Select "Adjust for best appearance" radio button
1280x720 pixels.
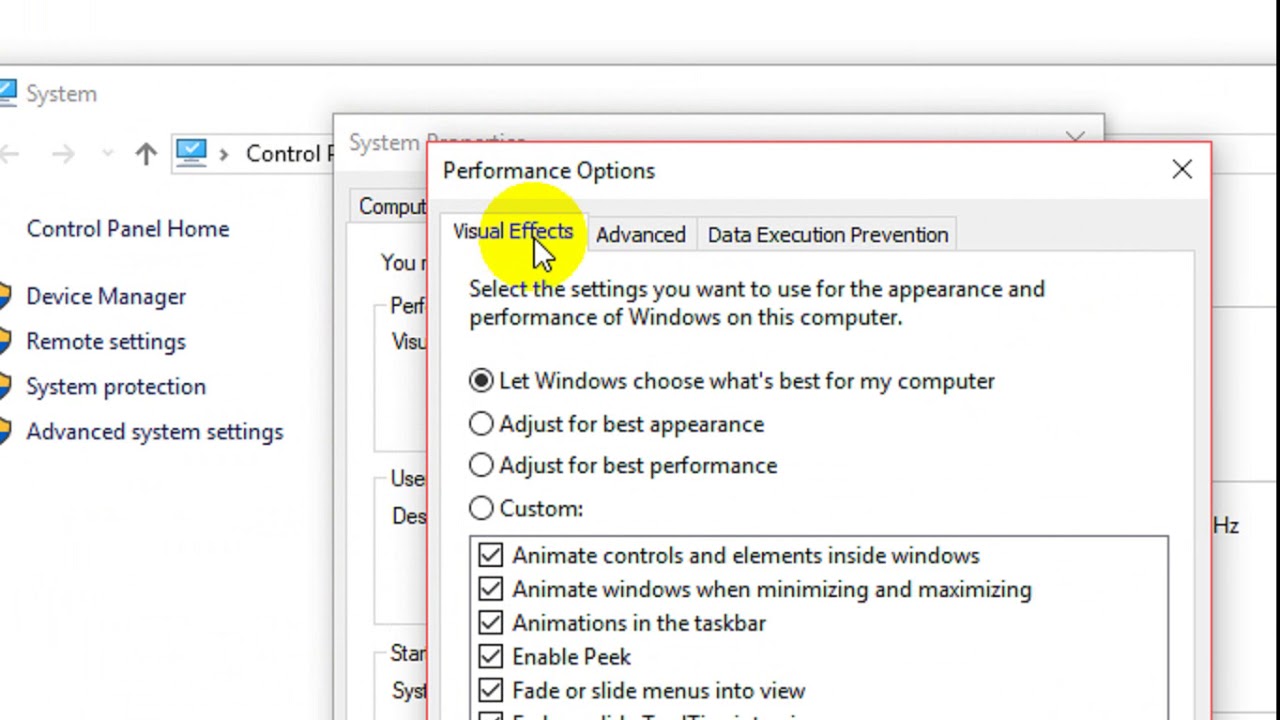[x=482, y=424]
